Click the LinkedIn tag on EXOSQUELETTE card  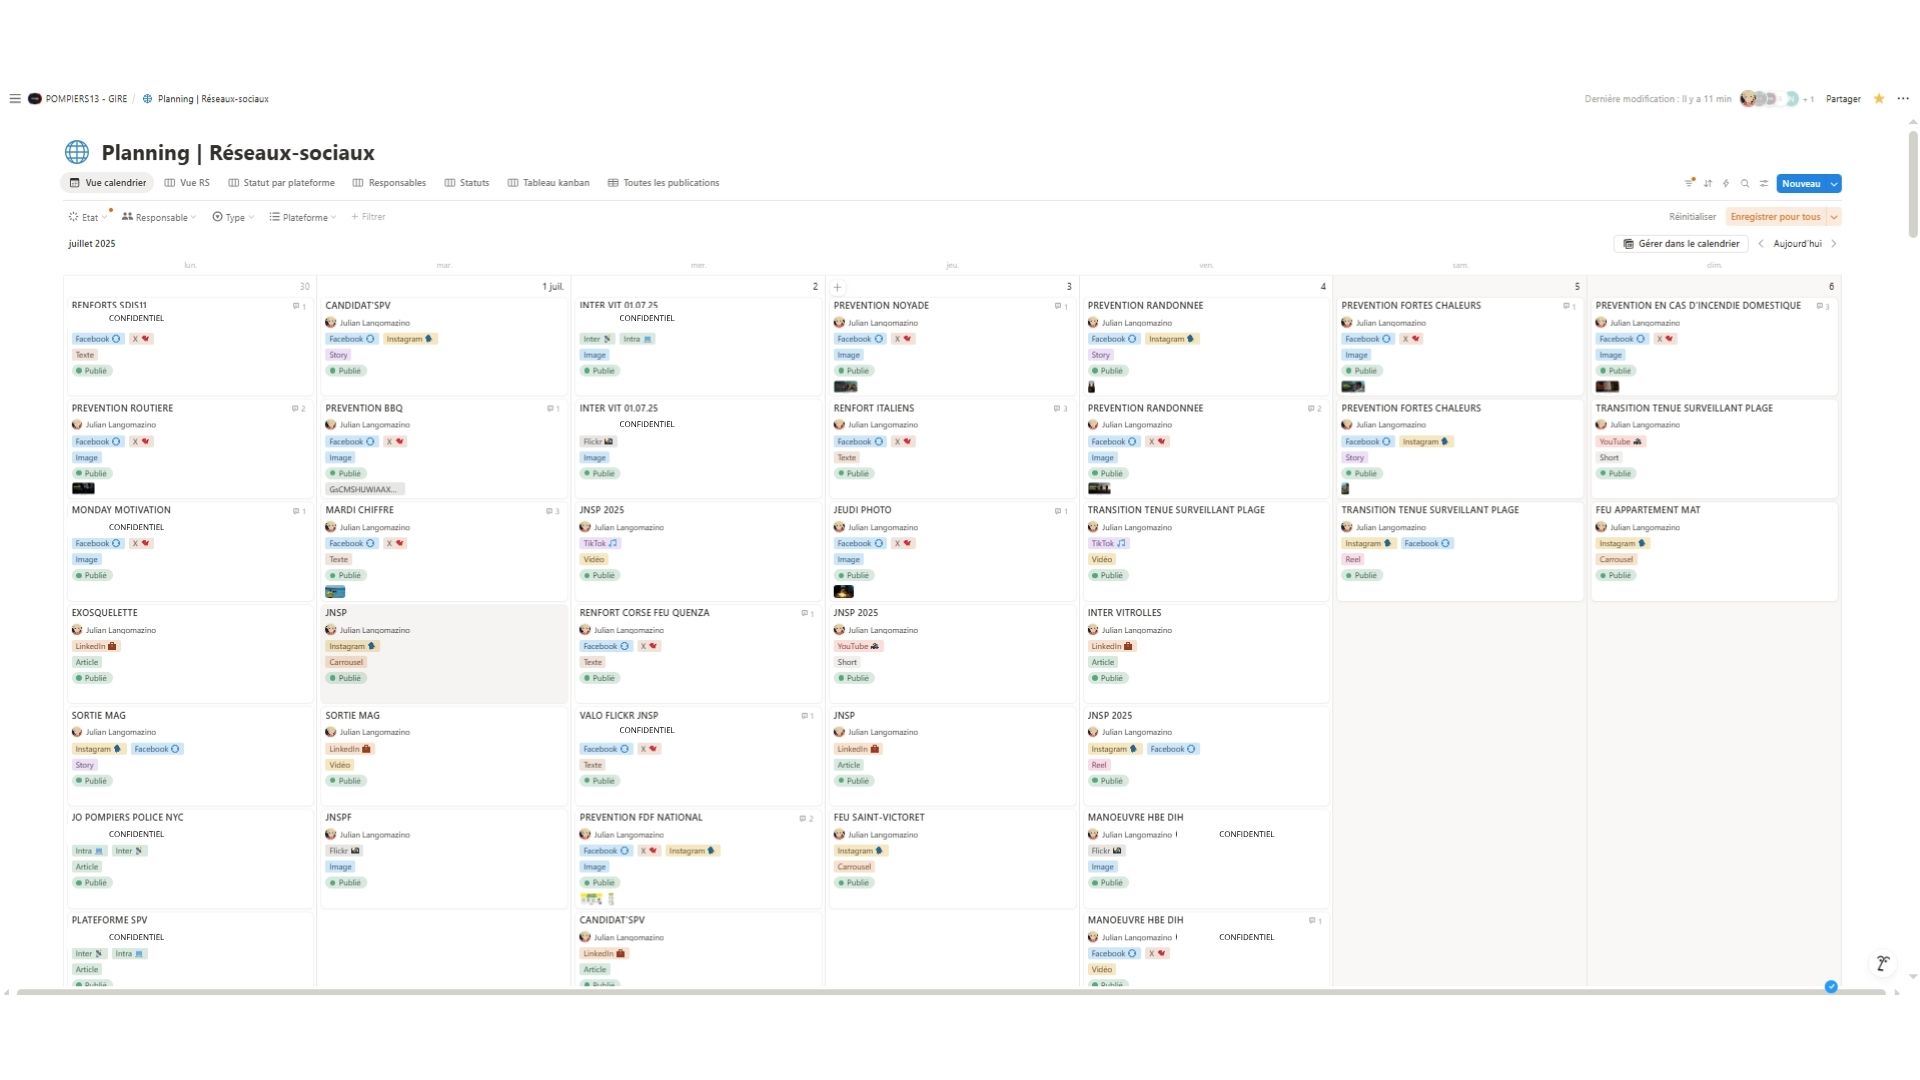(x=95, y=646)
